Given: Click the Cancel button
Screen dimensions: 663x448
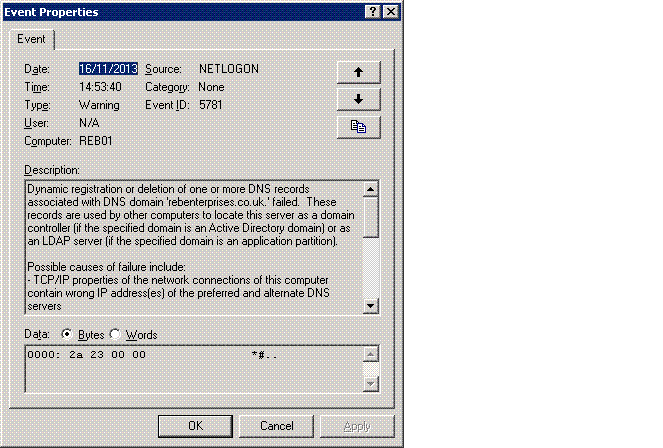Looking at the screenshot, I should point(277,426).
